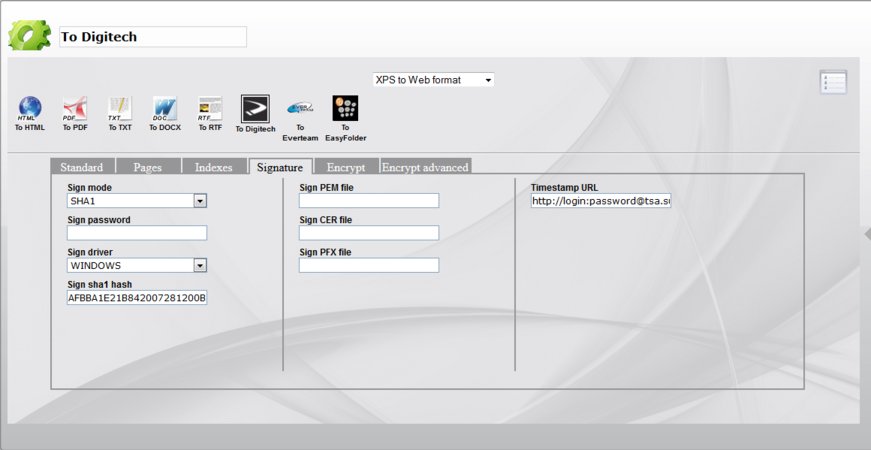The image size is (871, 450).
Task: Go to the Indexes tab
Action: tap(214, 167)
